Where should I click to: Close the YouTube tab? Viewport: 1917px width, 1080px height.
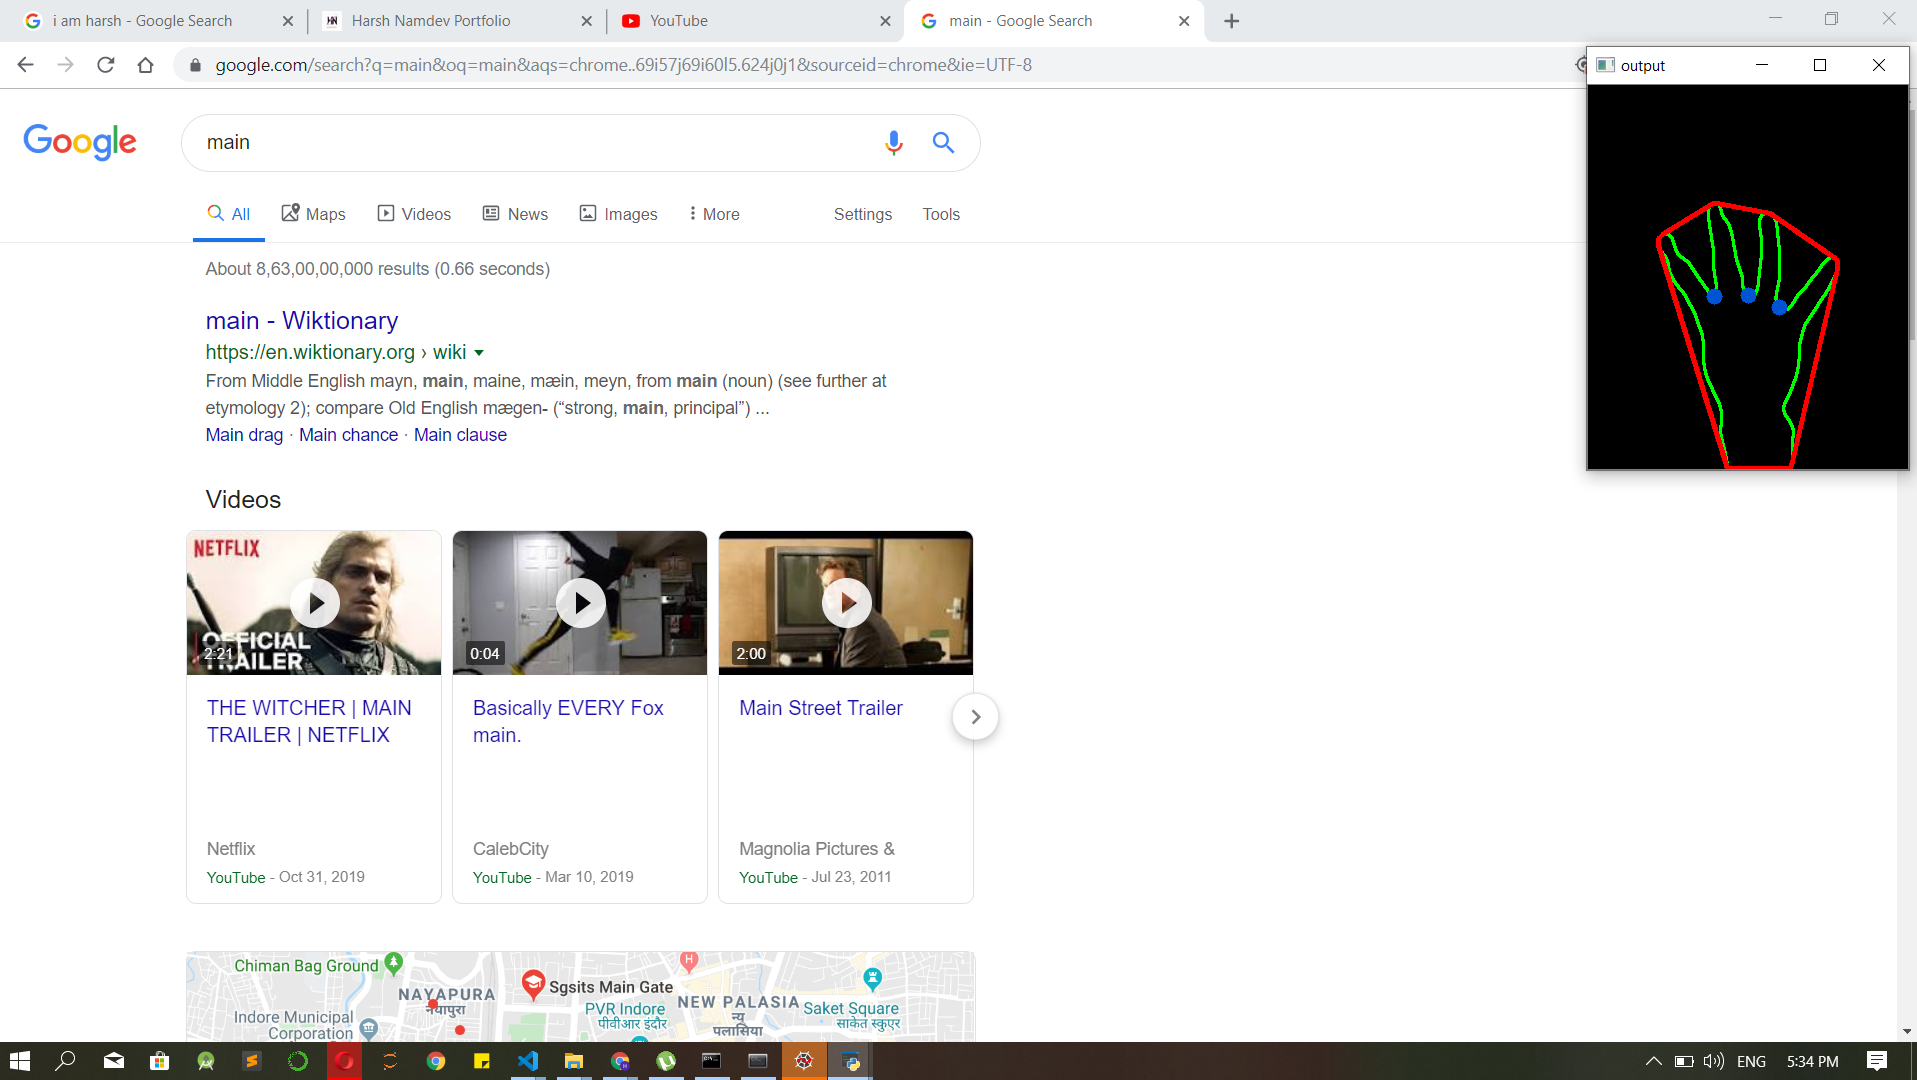click(x=885, y=21)
